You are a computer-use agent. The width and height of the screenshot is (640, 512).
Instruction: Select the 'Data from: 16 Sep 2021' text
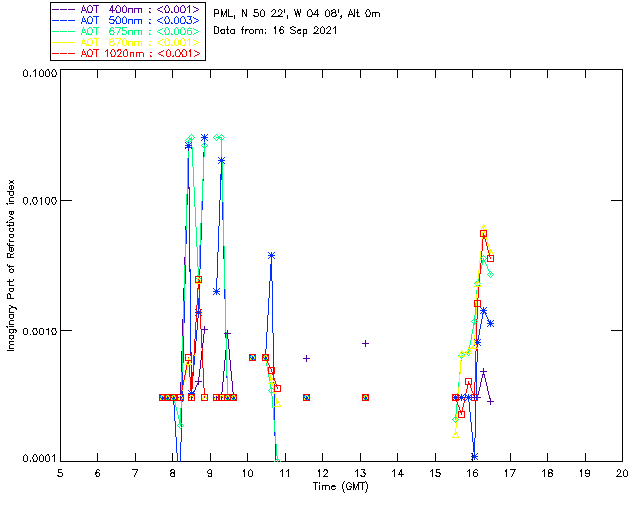coord(275,31)
